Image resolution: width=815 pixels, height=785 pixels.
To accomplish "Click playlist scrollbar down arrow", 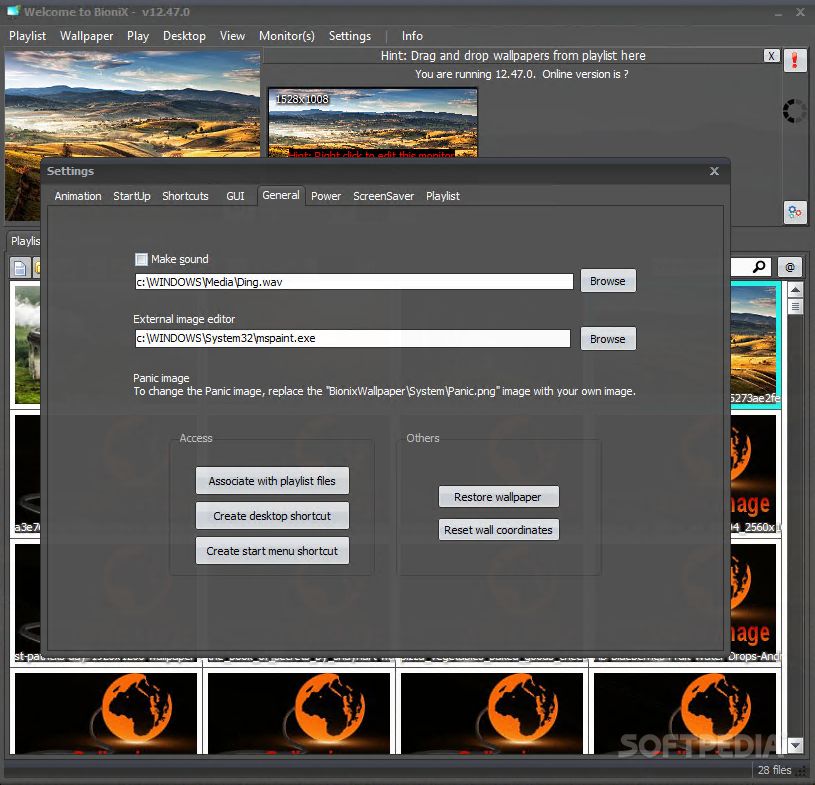I will pos(795,746).
